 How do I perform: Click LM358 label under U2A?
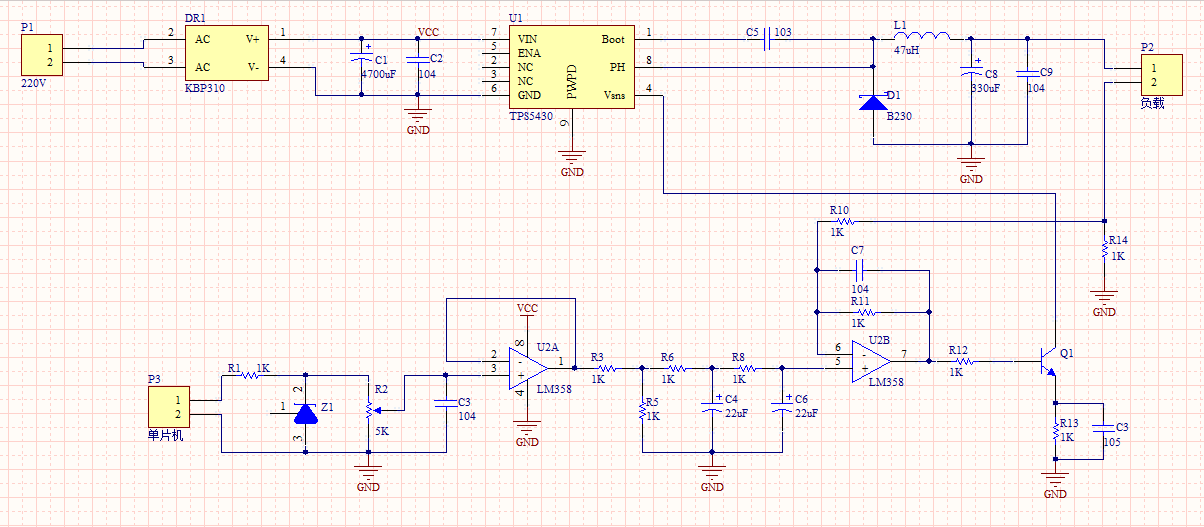tap(554, 389)
